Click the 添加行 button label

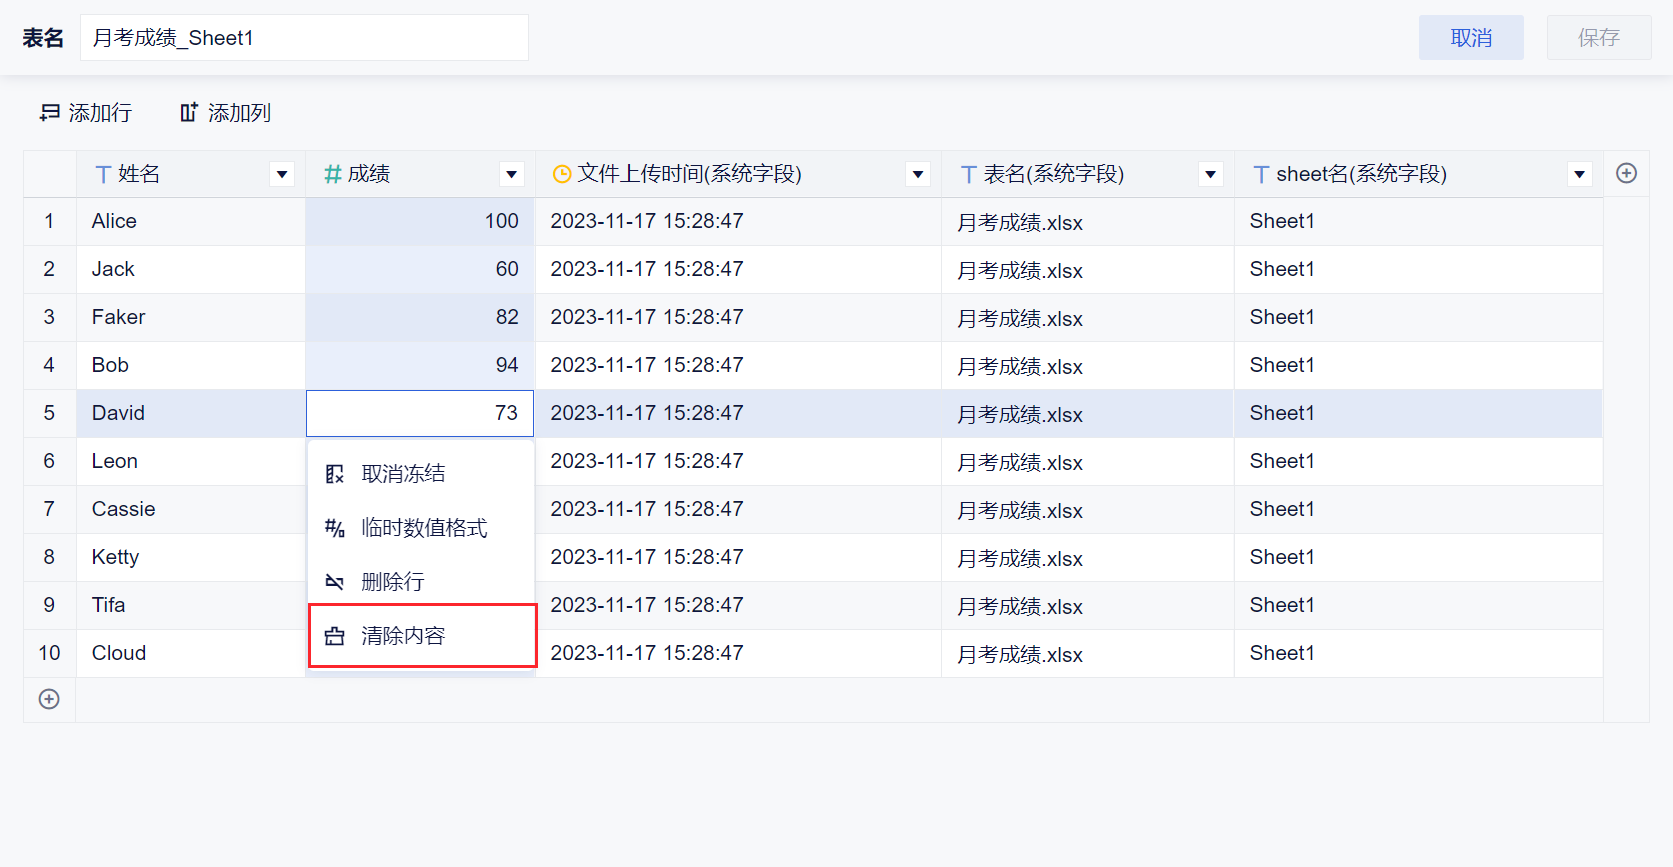[100, 113]
